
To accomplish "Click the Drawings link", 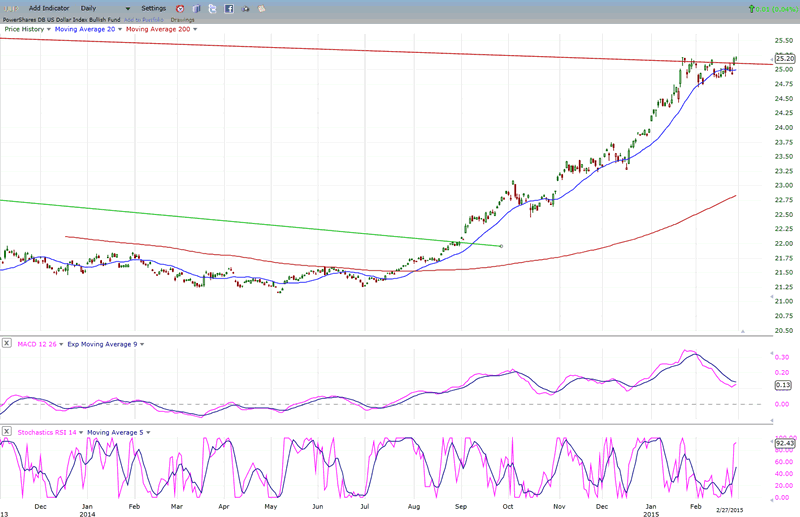I will pos(183,19).
